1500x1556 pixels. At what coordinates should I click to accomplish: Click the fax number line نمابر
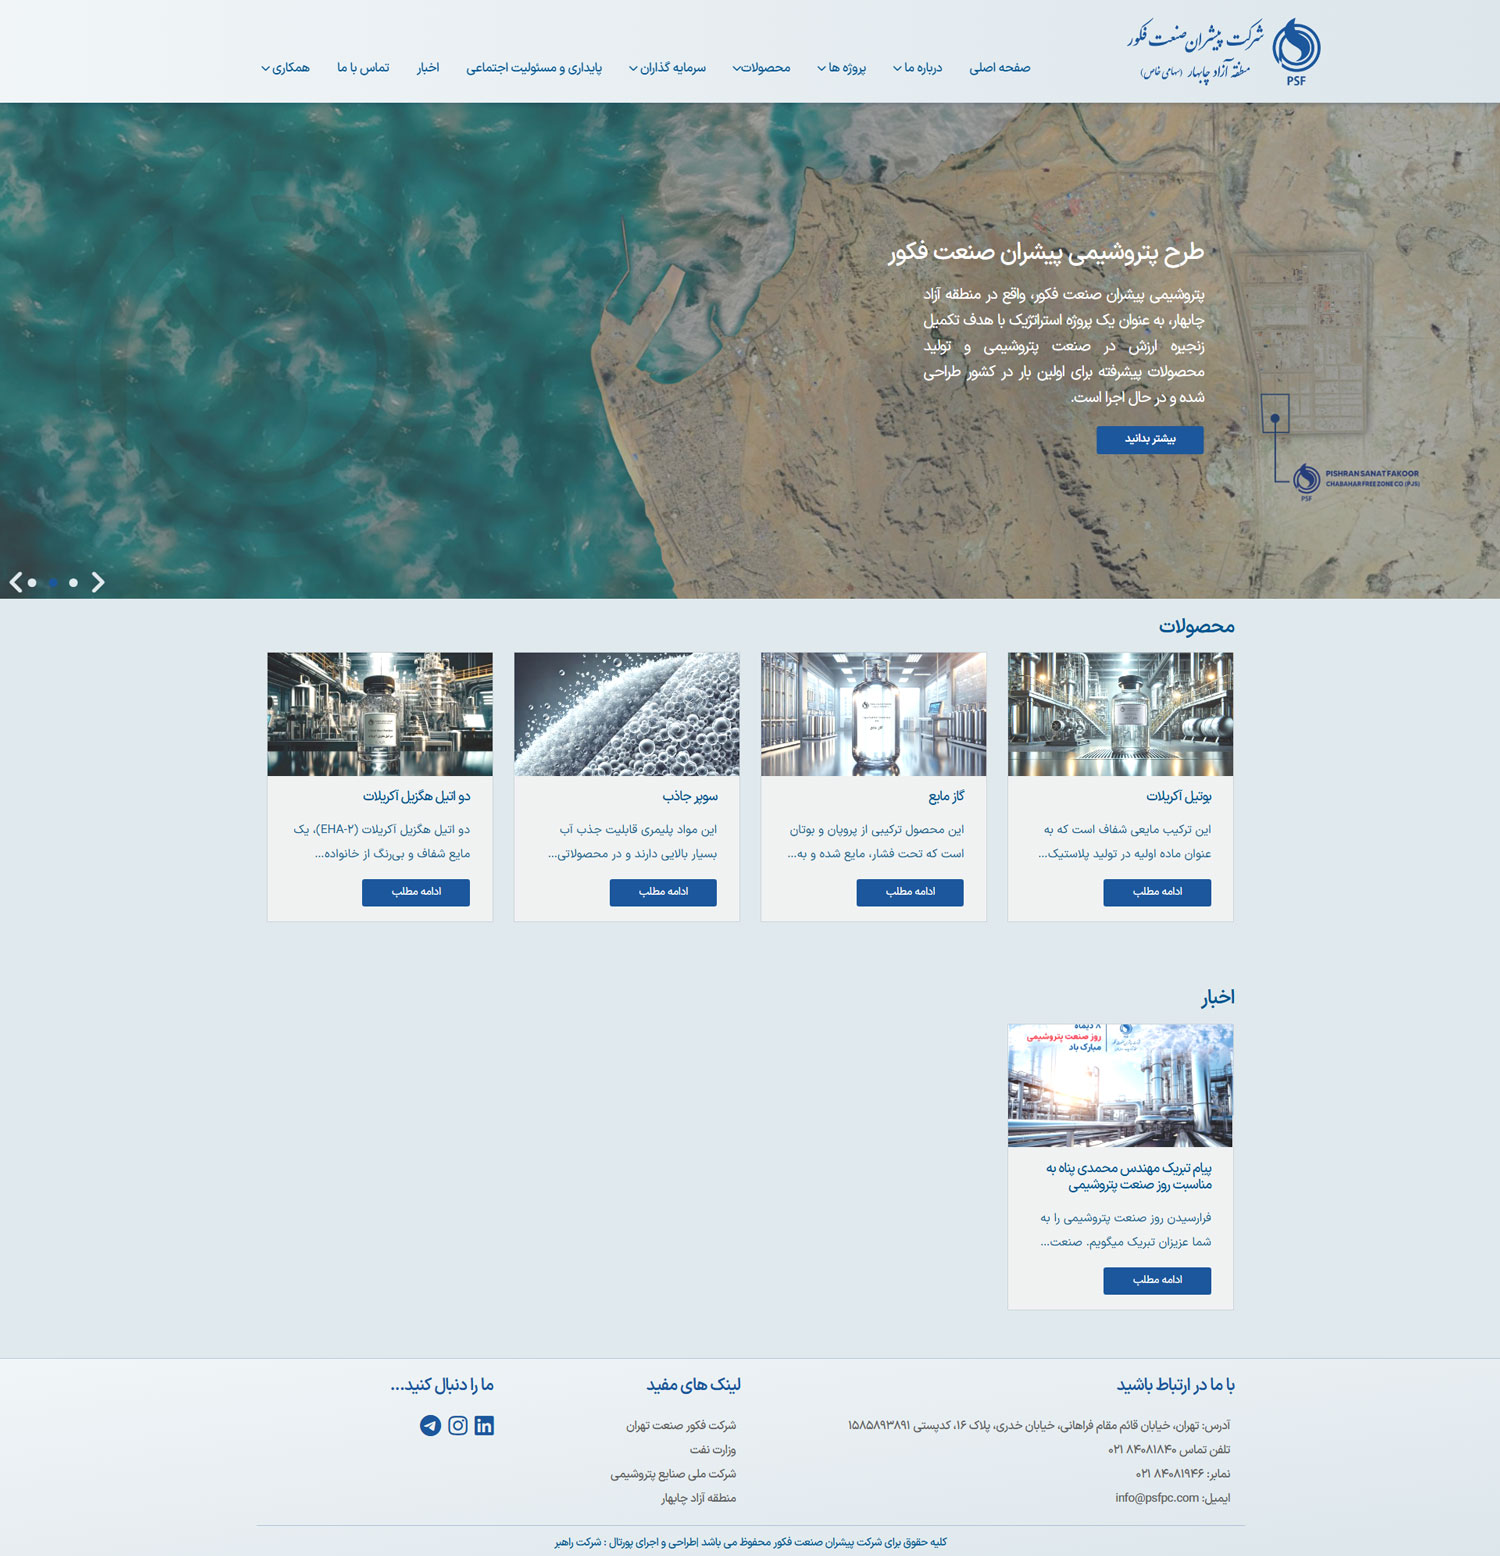pos(1183,1474)
